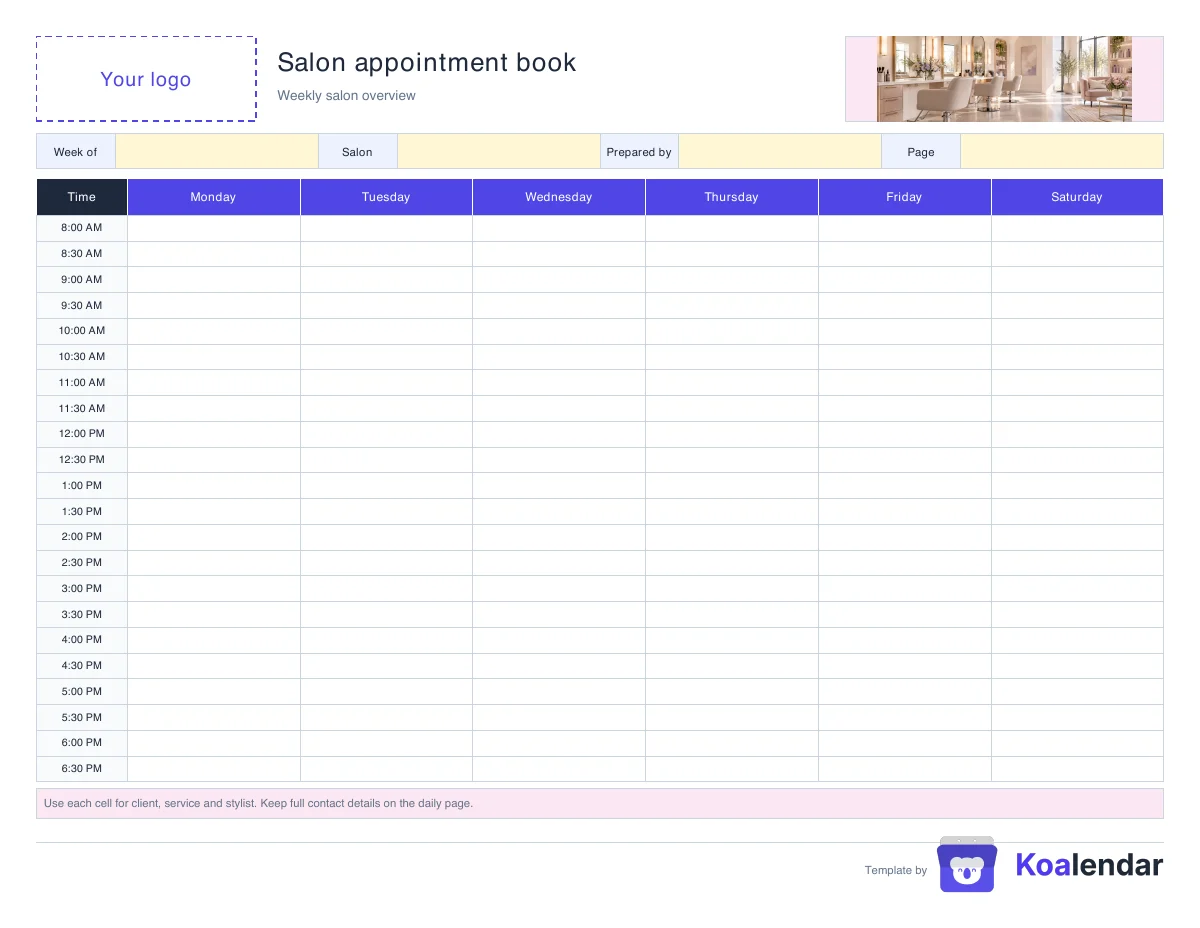Click the '3:30 PM' time label
The image size is (1200, 928).
point(82,615)
